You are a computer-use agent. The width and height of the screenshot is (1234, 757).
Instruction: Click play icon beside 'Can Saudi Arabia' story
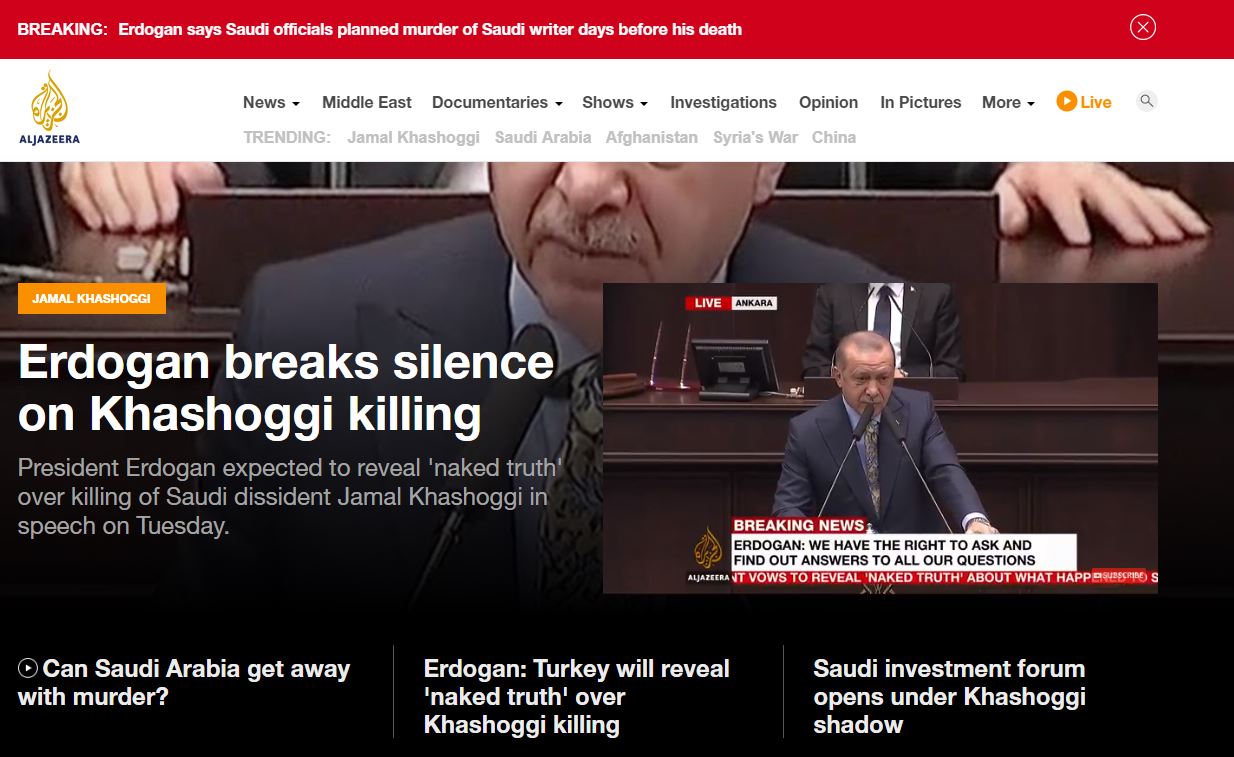click(x=28, y=668)
